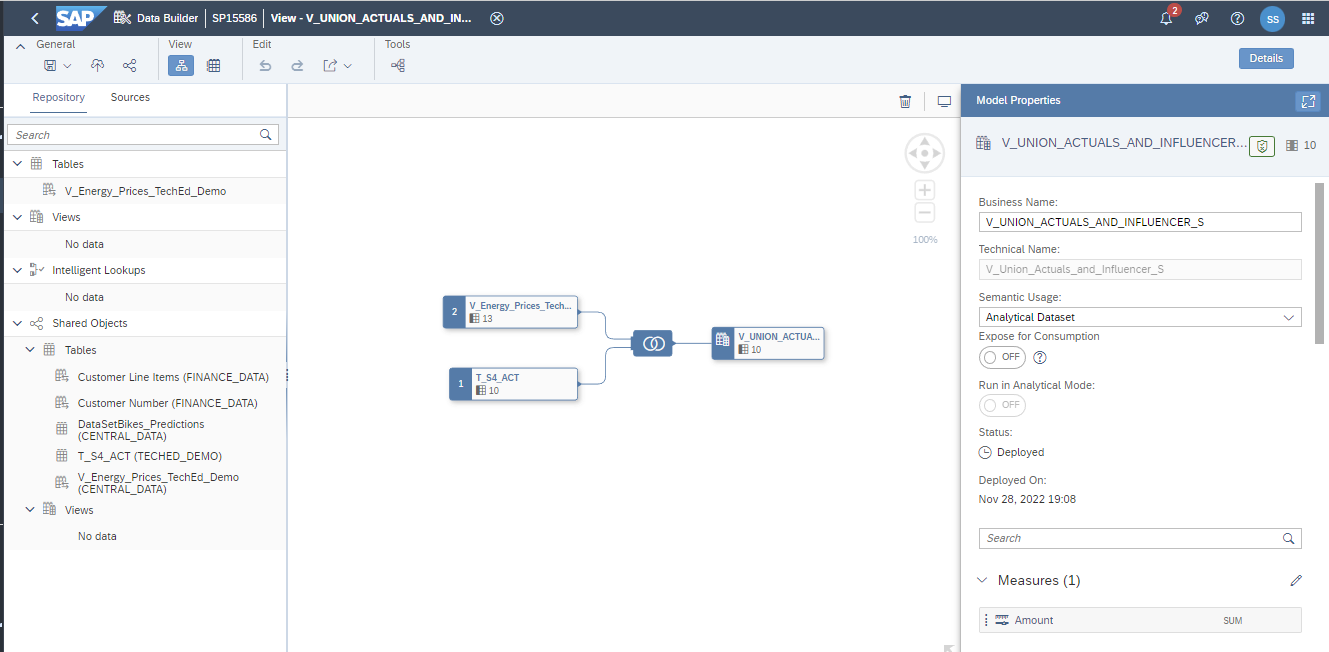Select the Union node in the diagram
1329x652 pixels.
pyautogui.click(x=653, y=342)
